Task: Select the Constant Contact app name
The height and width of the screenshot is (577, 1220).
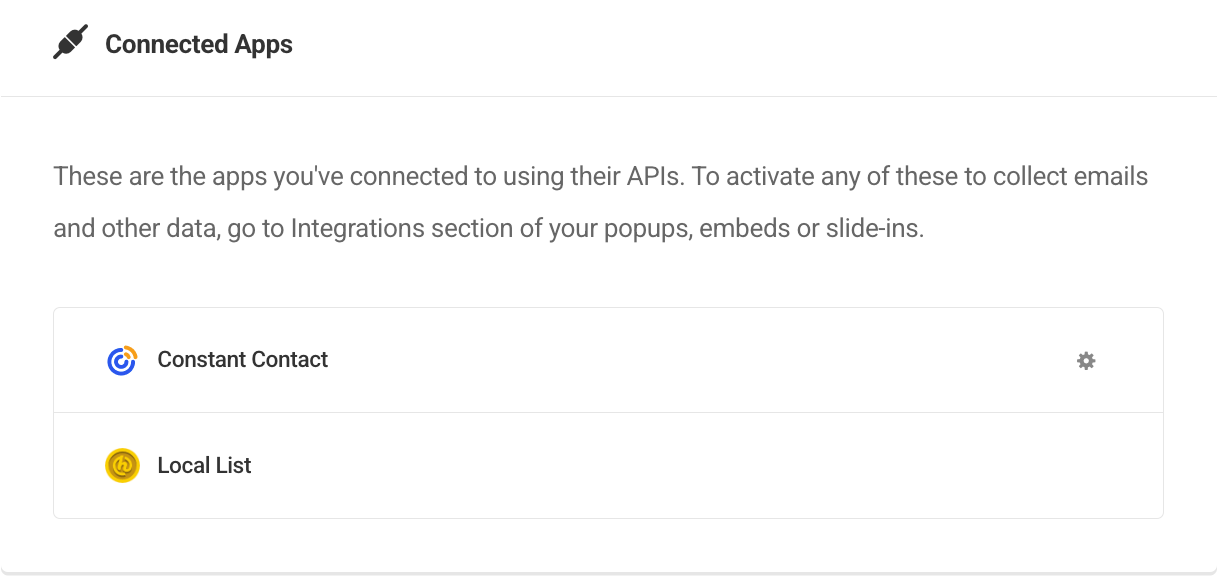Action: [242, 360]
